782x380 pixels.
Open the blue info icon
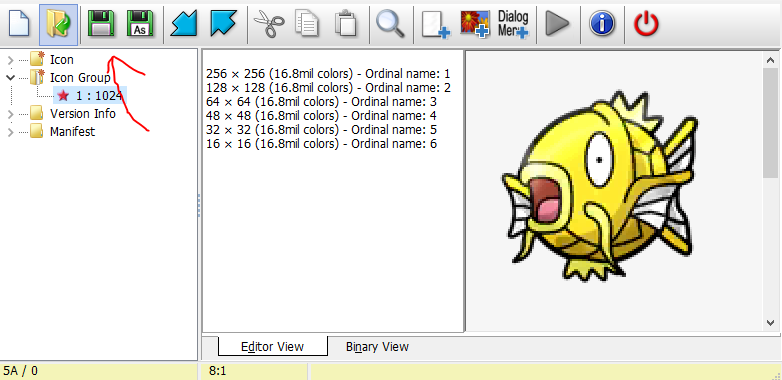[x=601, y=23]
